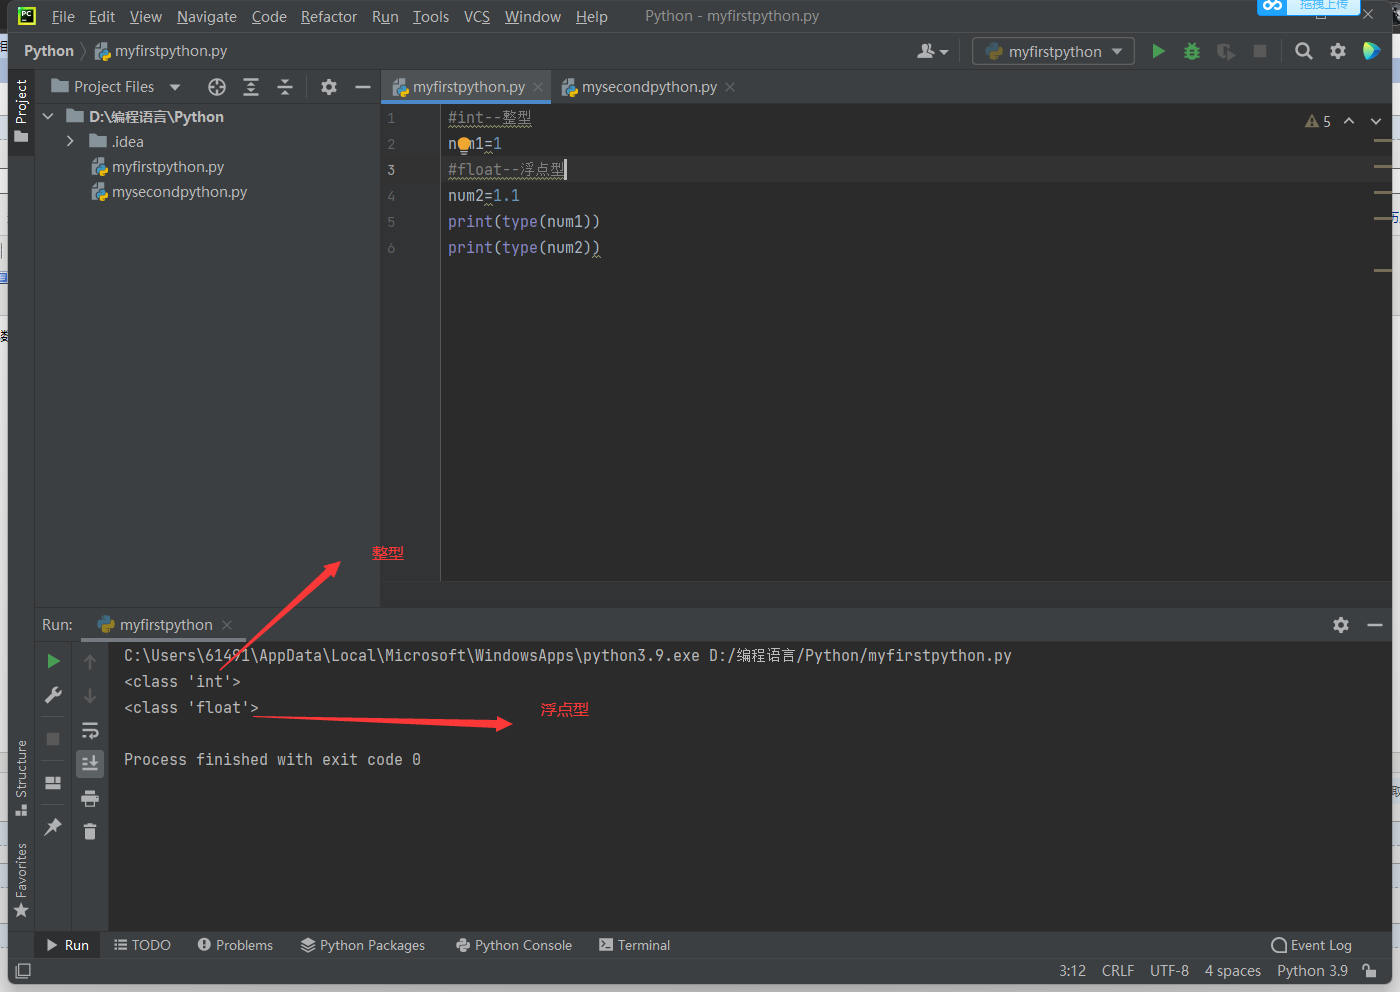Go to next highlighted error arrow
Viewport: 1400px width, 992px height.
(1376, 121)
